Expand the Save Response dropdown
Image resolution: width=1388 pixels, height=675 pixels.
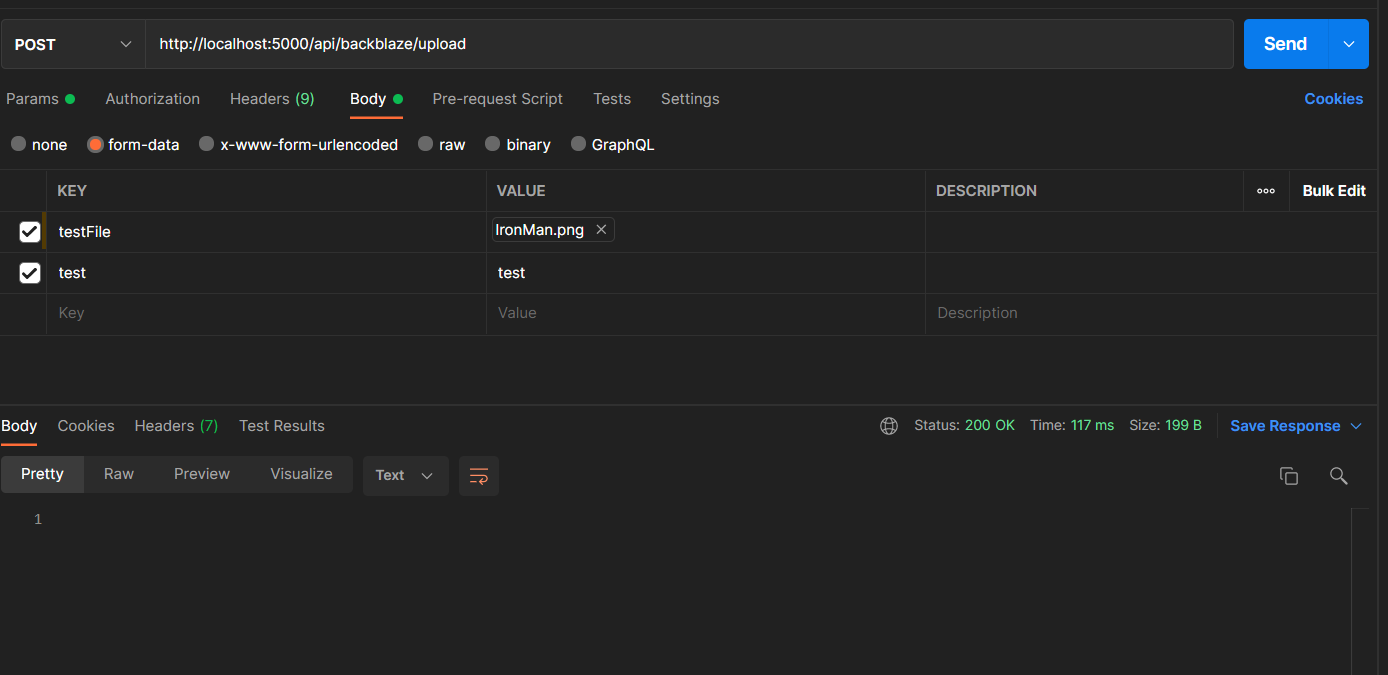[x=1356, y=426]
